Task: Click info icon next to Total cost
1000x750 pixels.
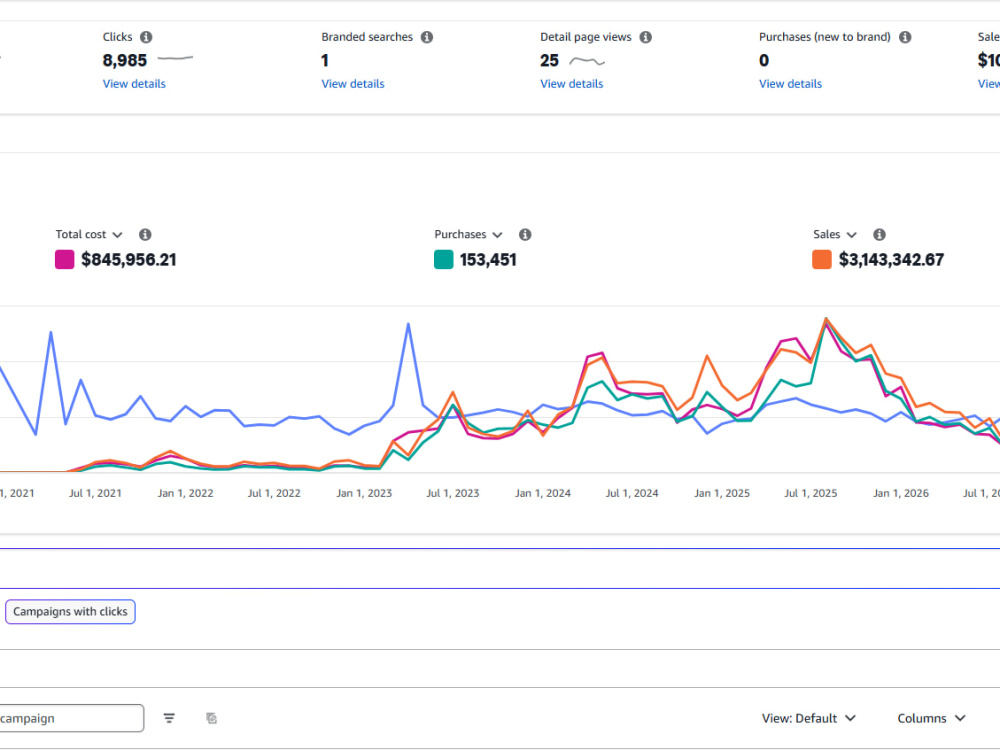Action: [145, 235]
